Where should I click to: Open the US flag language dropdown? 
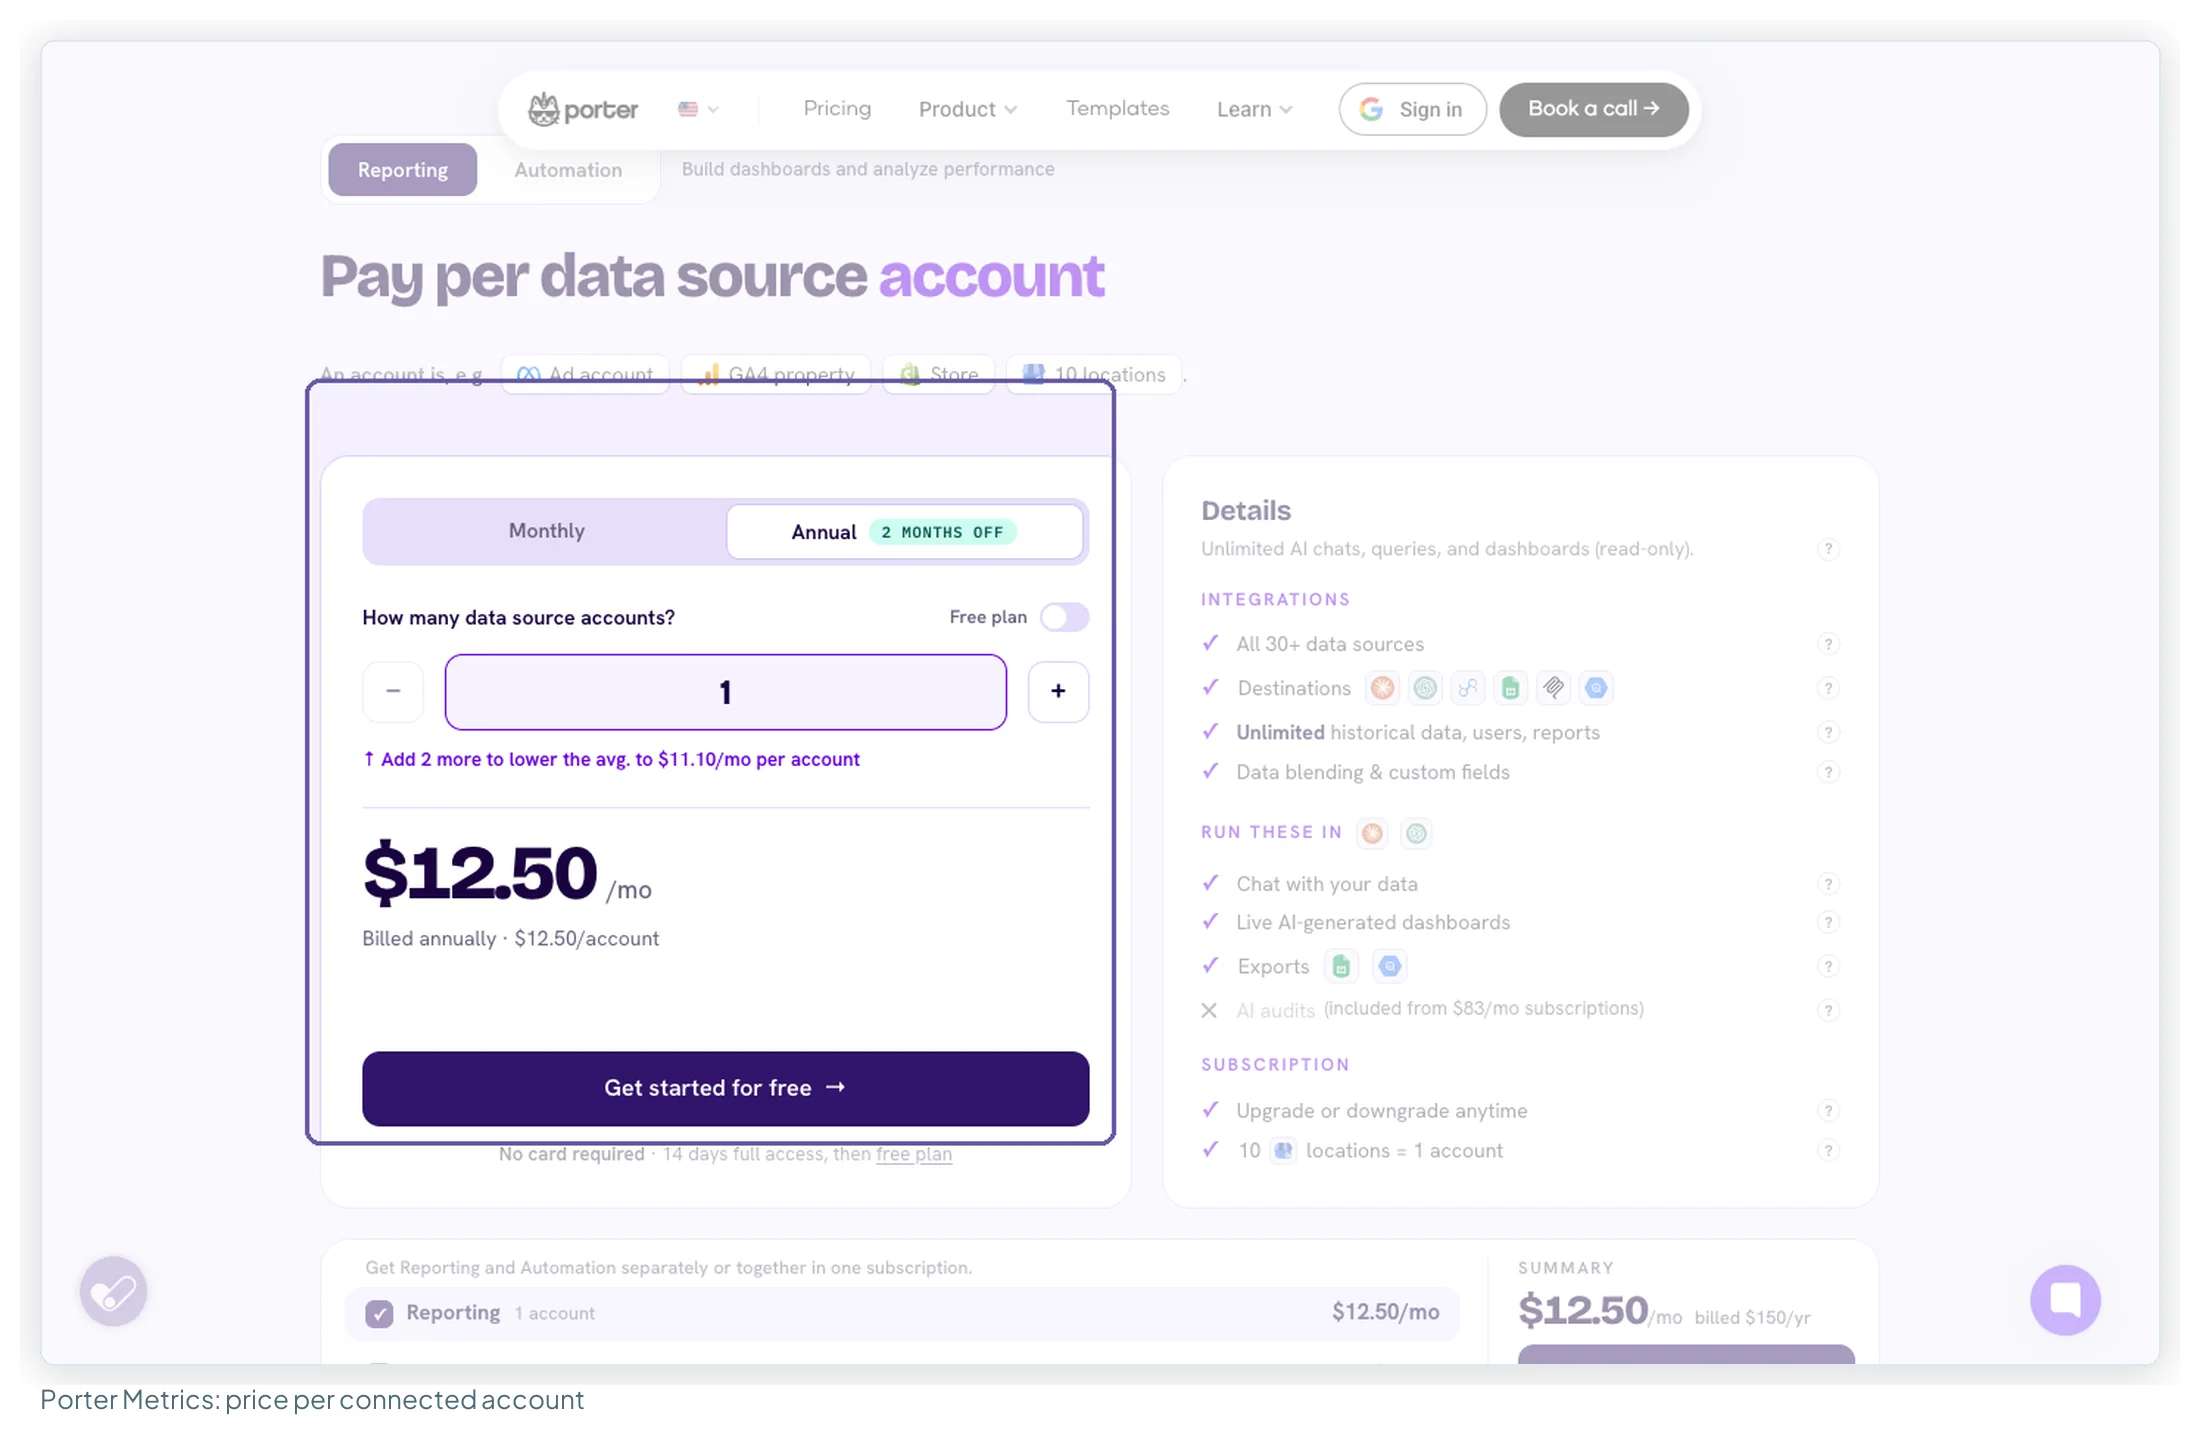[x=698, y=109]
